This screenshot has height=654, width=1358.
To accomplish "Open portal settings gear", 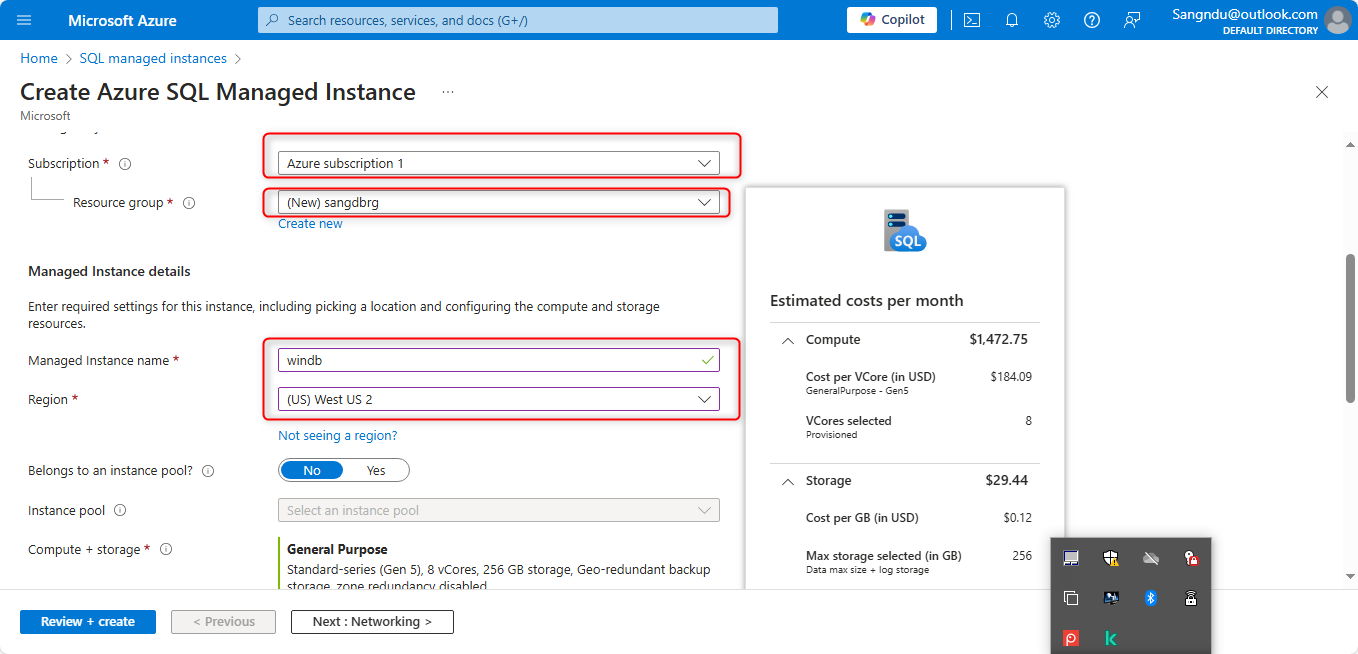I will click(1052, 20).
